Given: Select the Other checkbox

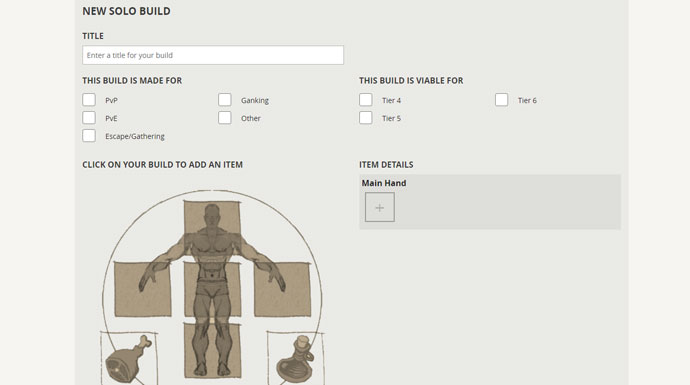Looking at the screenshot, I should coord(225,118).
